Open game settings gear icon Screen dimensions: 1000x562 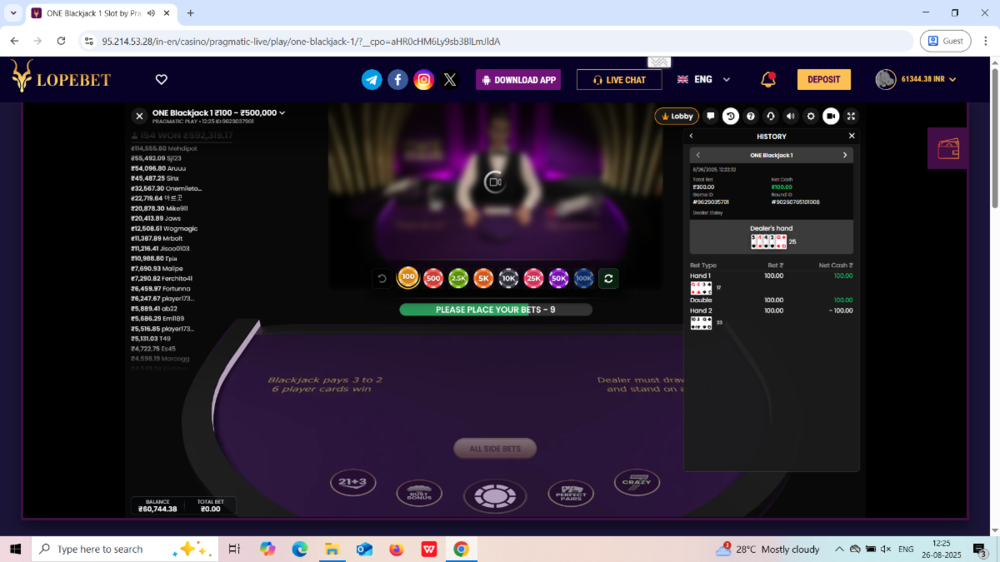811,116
